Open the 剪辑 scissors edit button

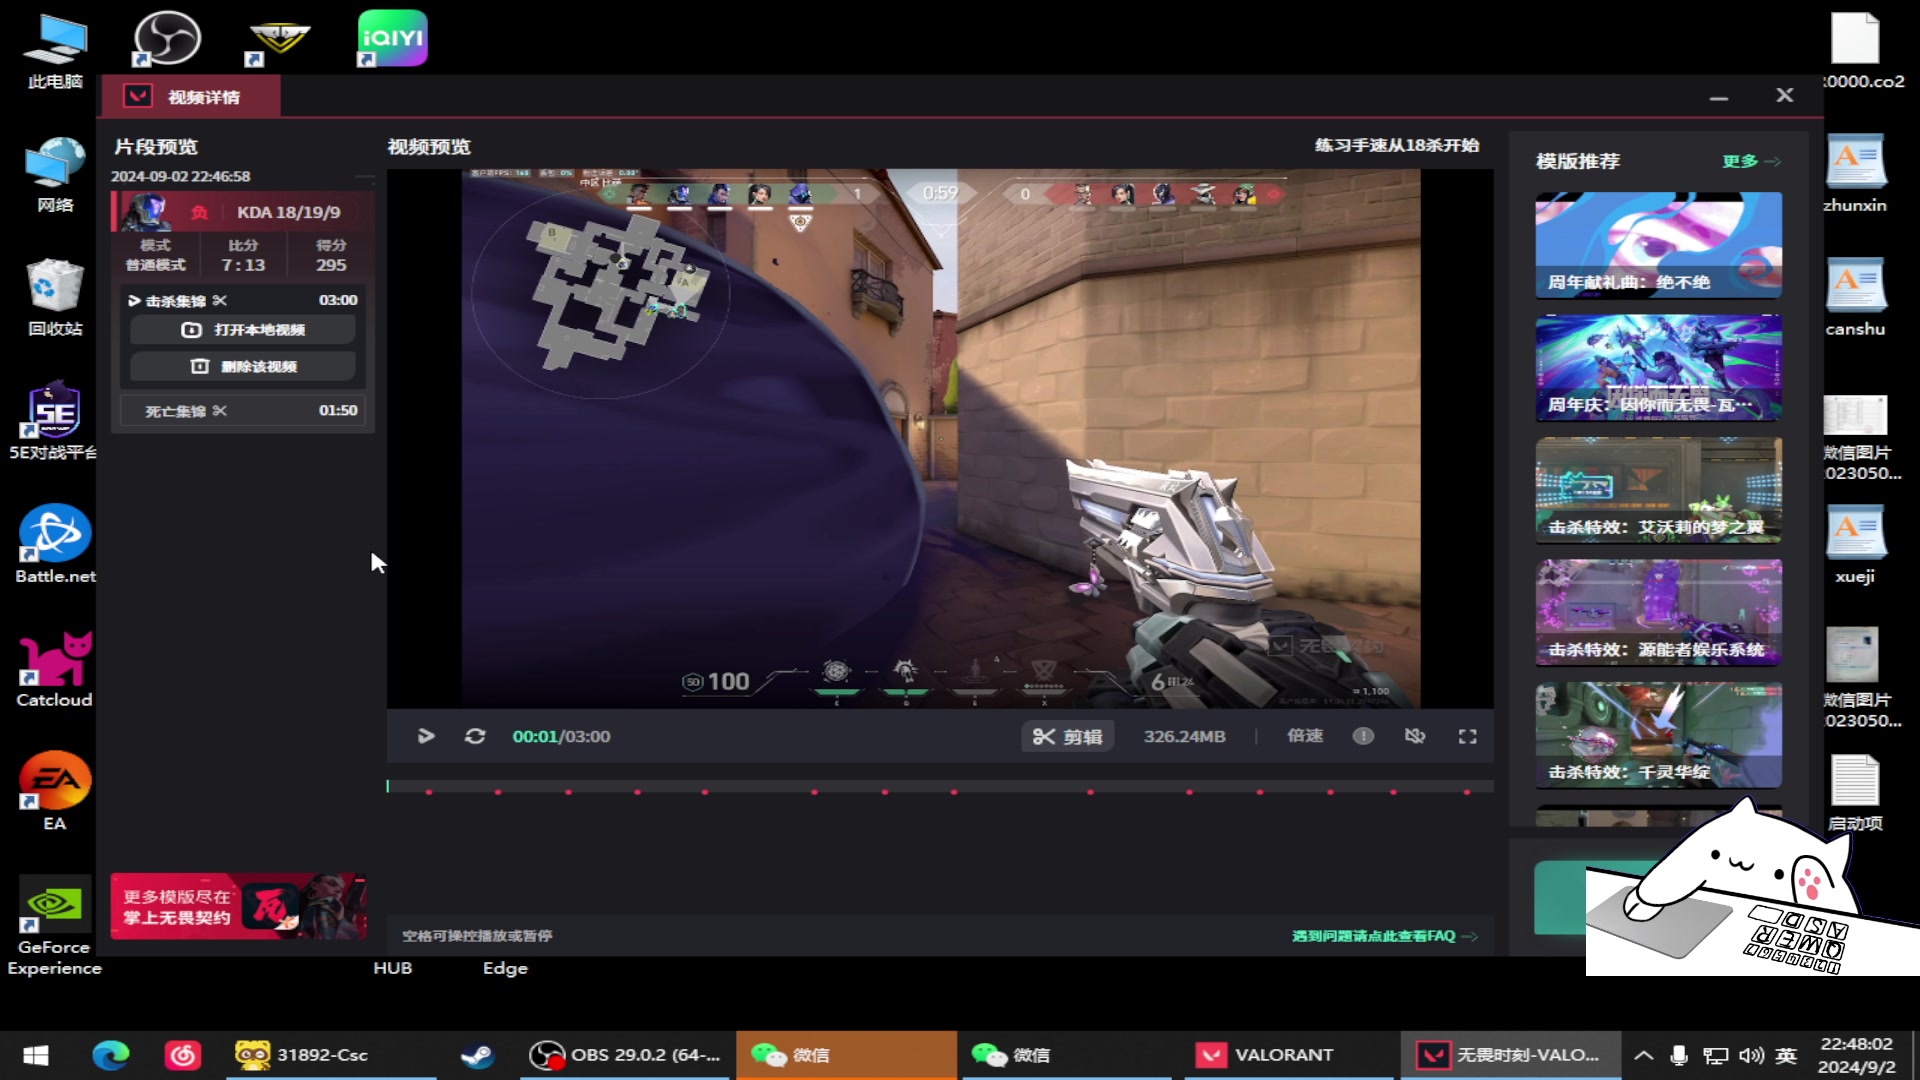click(1068, 737)
